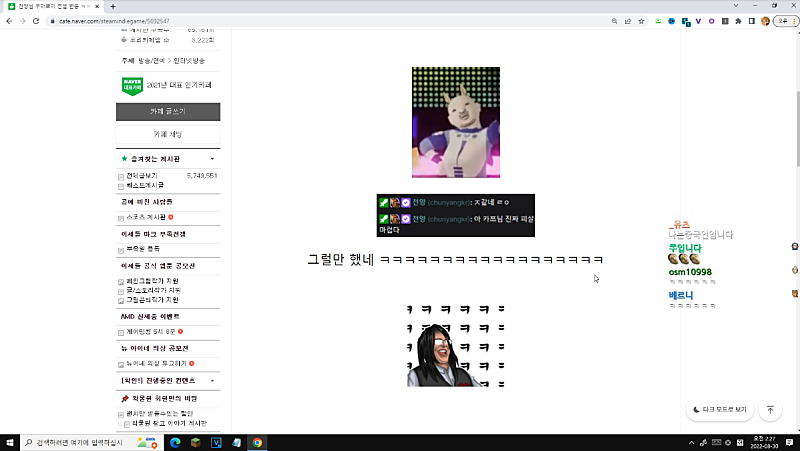Click the 베르니 username in chat
Screen dimensions: 800x451
(x=681, y=295)
